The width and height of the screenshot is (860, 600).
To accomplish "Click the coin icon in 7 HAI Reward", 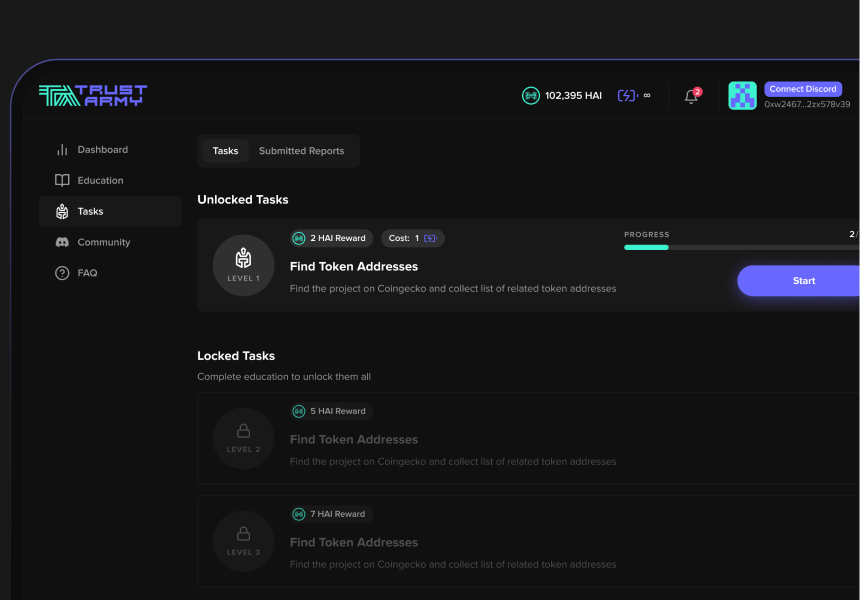I will (299, 514).
